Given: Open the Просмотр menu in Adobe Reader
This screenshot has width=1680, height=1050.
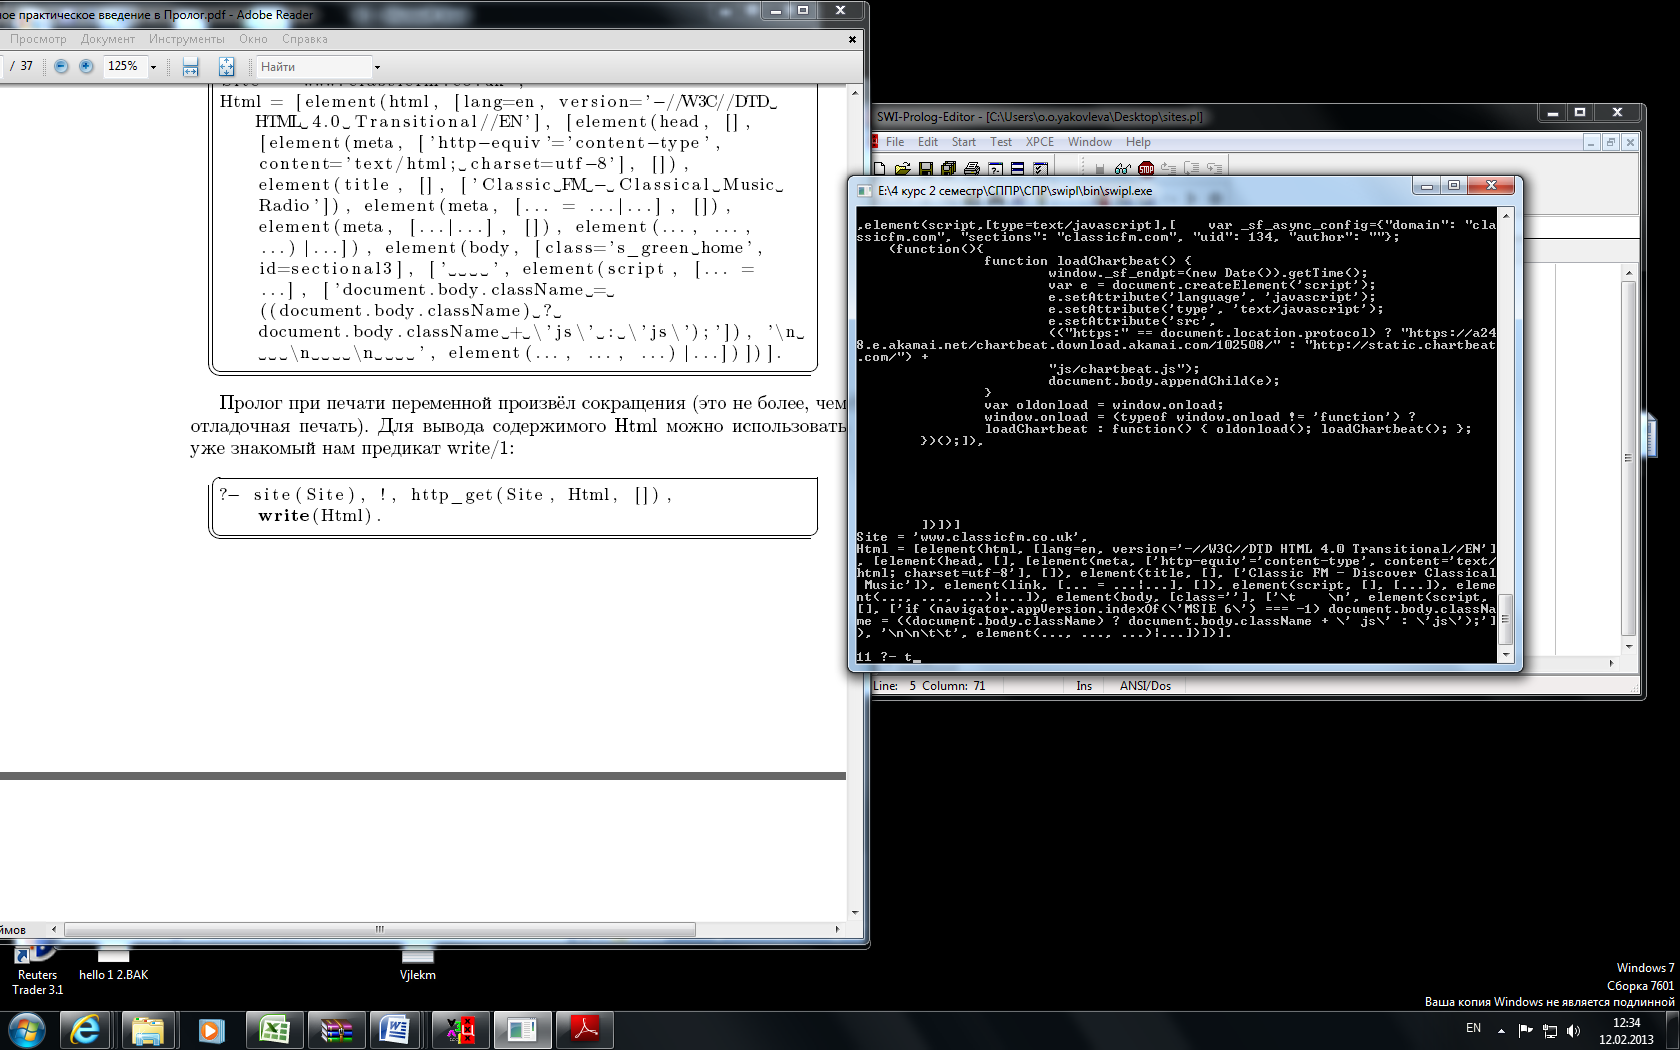Looking at the screenshot, I should pyautogui.click(x=38, y=39).
